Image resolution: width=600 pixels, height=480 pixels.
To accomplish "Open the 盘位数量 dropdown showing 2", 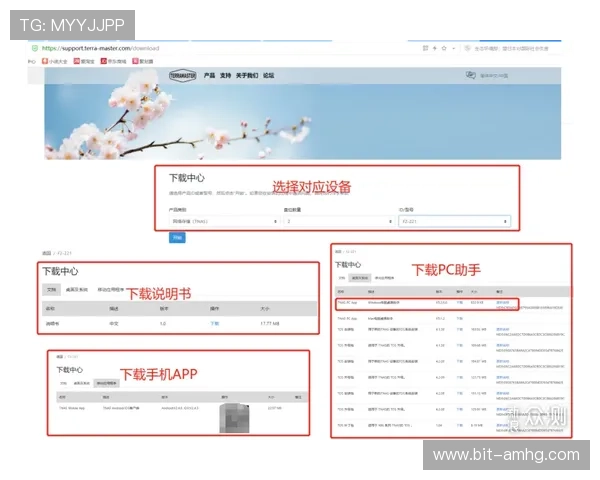I will (339, 221).
